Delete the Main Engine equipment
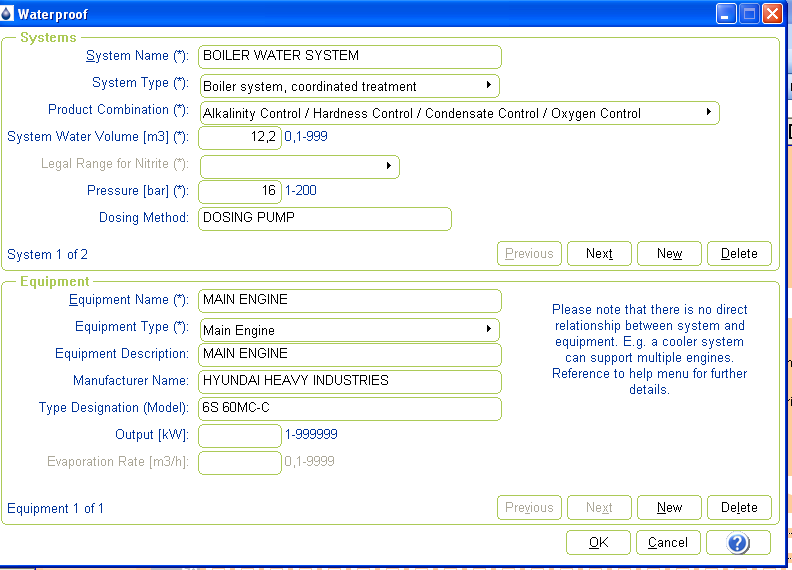Viewport: 792px width, 570px height. pos(739,508)
